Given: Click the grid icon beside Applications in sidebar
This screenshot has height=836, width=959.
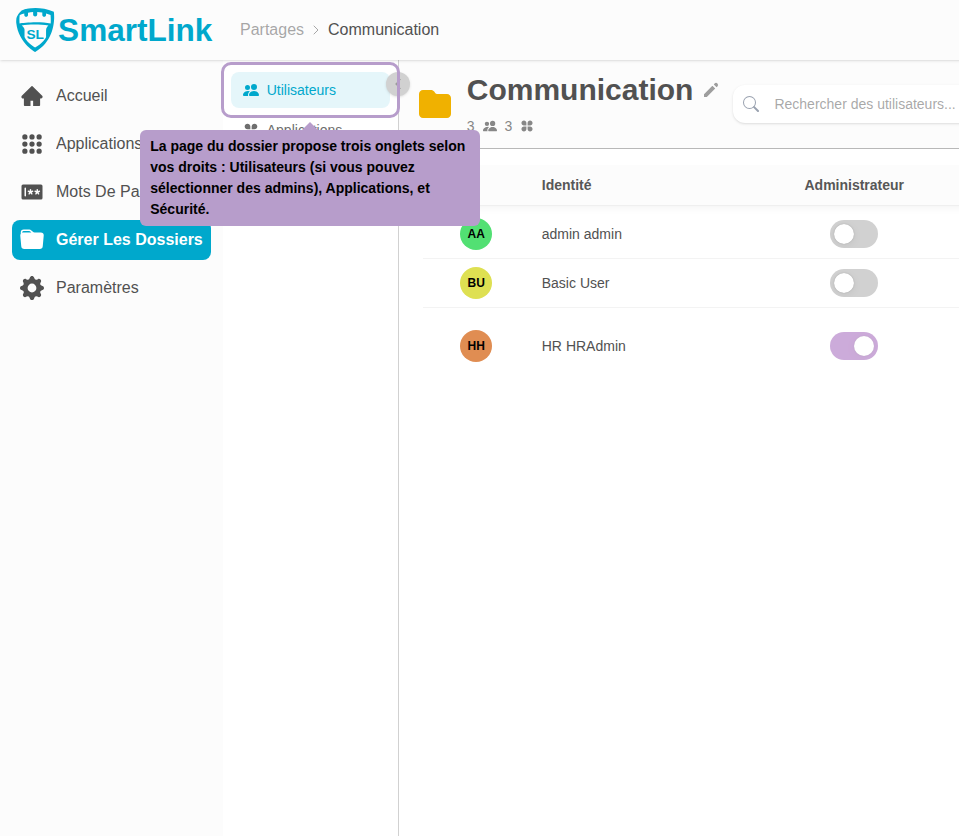Looking at the screenshot, I should point(32,144).
